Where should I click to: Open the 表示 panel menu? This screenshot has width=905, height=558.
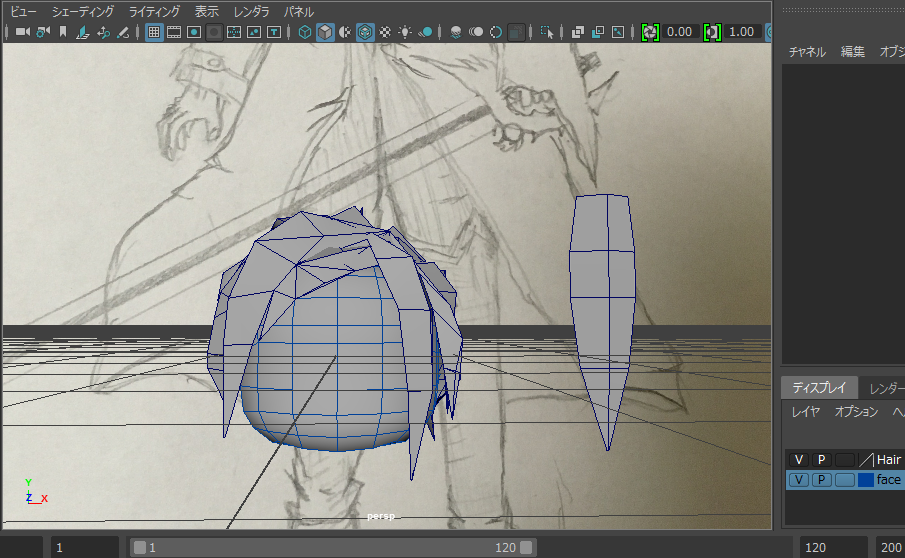207,12
